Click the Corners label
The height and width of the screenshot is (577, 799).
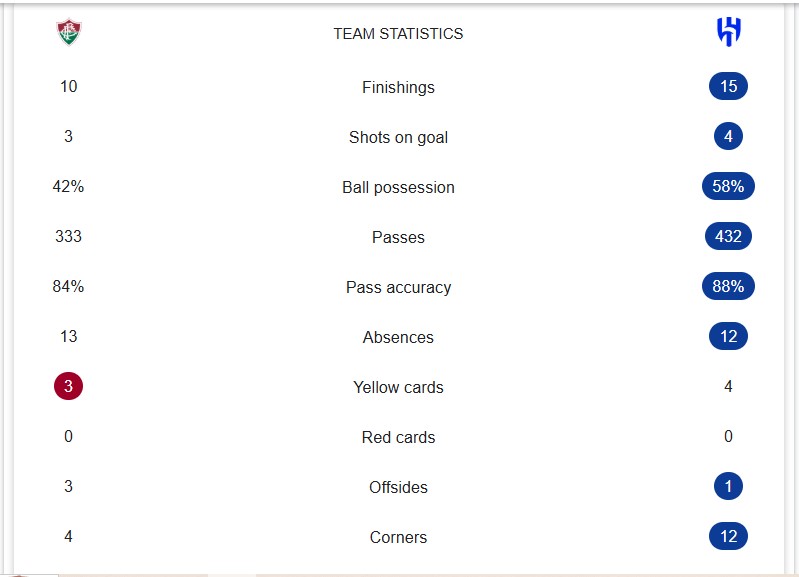(x=398, y=537)
